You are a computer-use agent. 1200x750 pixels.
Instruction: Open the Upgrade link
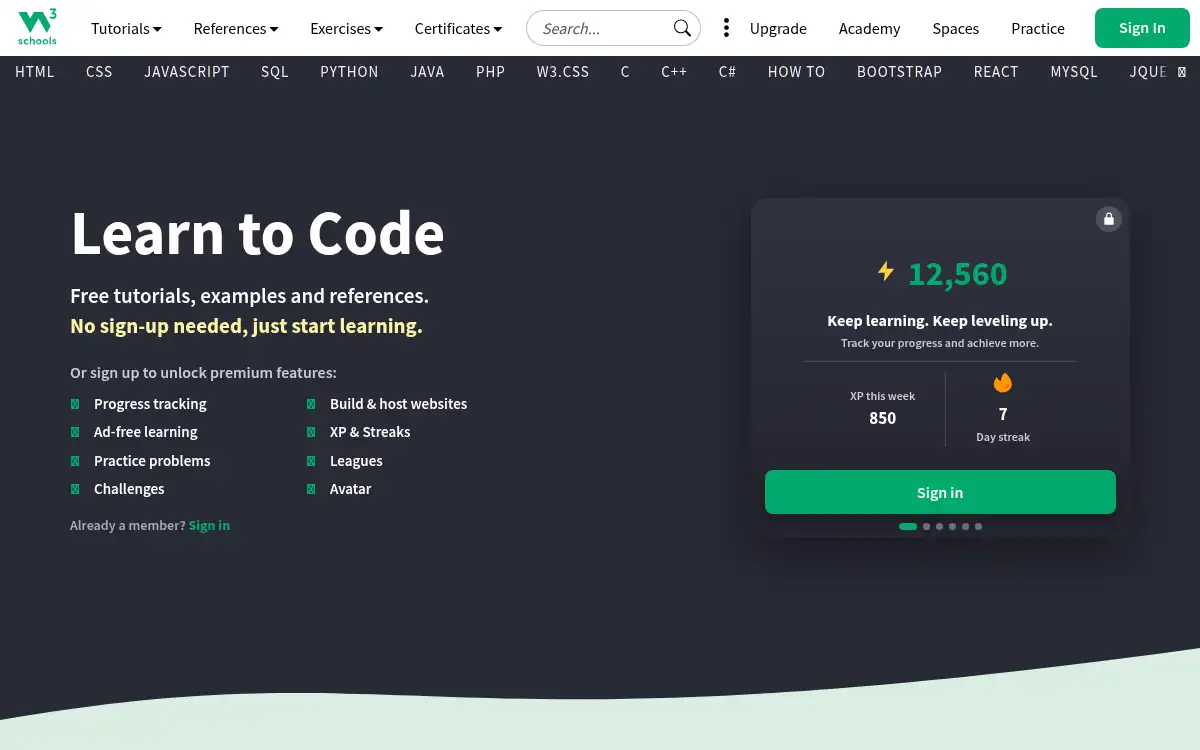[778, 28]
